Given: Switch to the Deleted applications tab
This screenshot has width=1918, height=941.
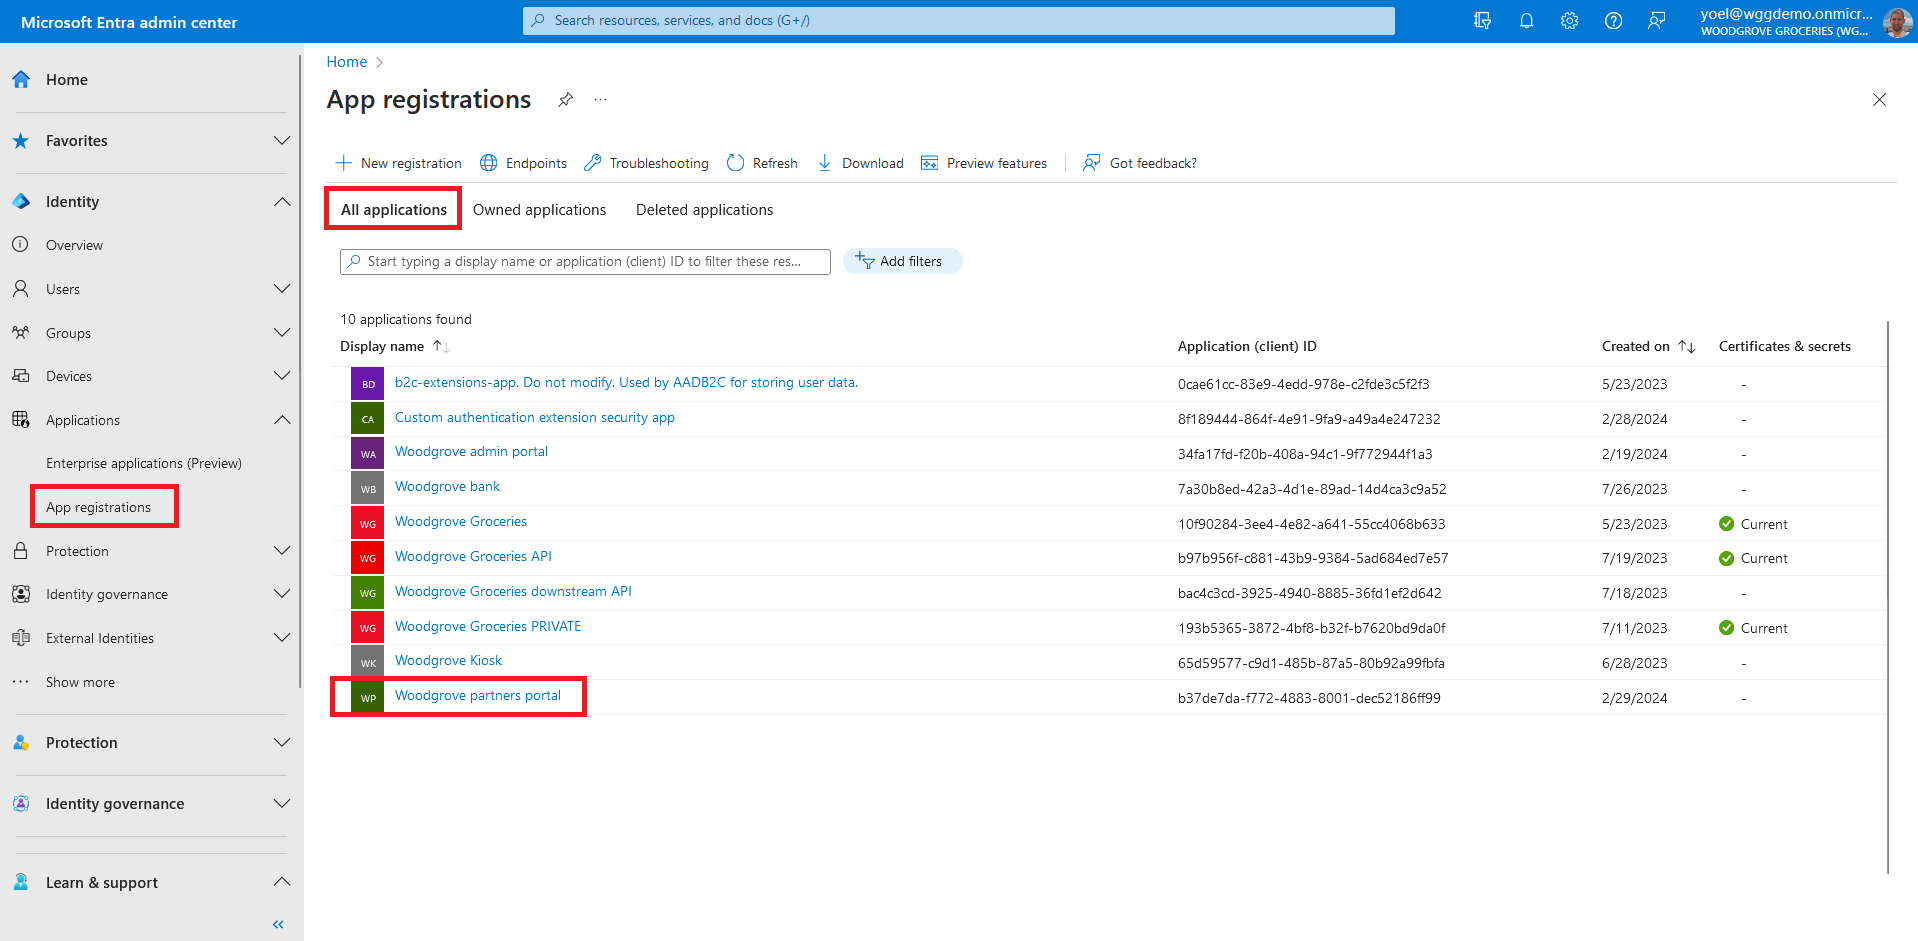Looking at the screenshot, I should pyautogui.click(x=704, y=210).
